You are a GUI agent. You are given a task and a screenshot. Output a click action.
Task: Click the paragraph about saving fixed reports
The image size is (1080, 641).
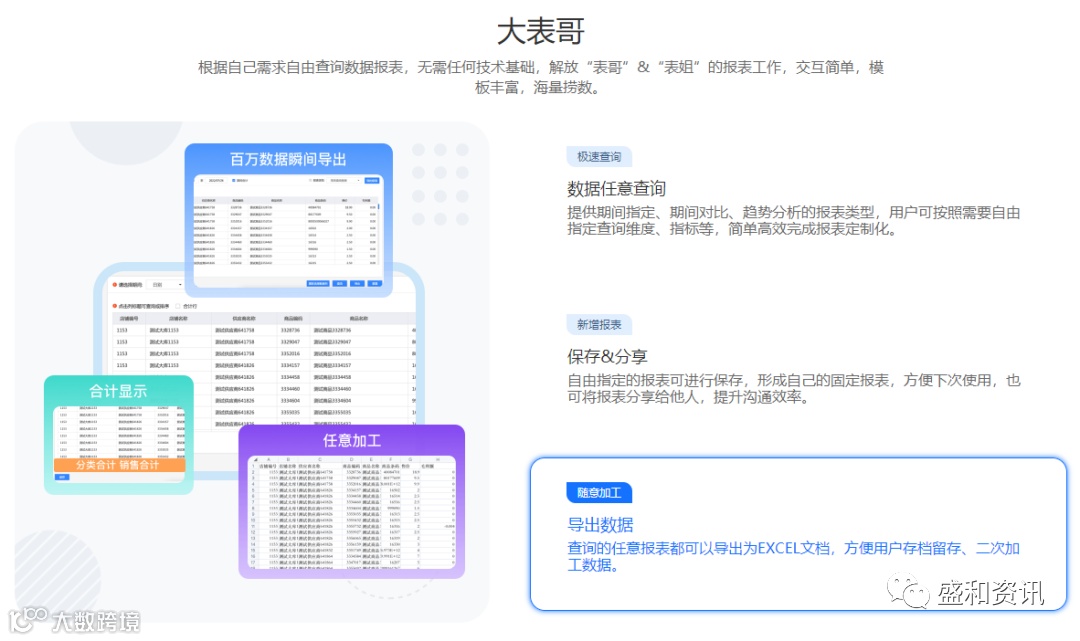click(x=793, y=388)
